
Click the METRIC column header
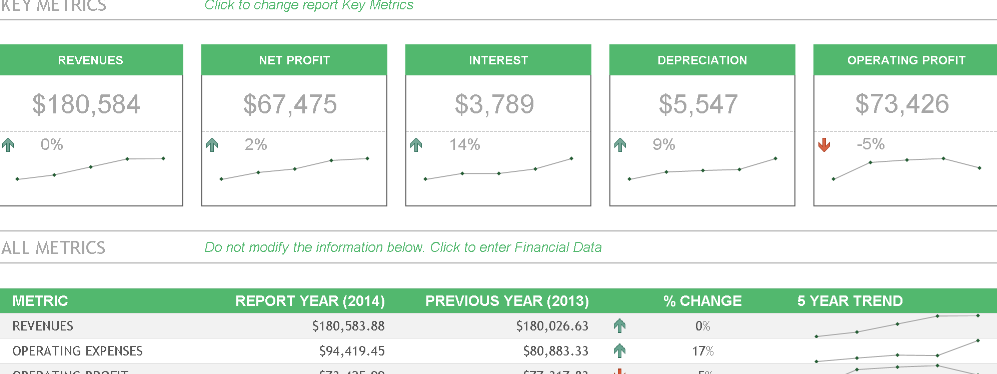tap(40, 301)
